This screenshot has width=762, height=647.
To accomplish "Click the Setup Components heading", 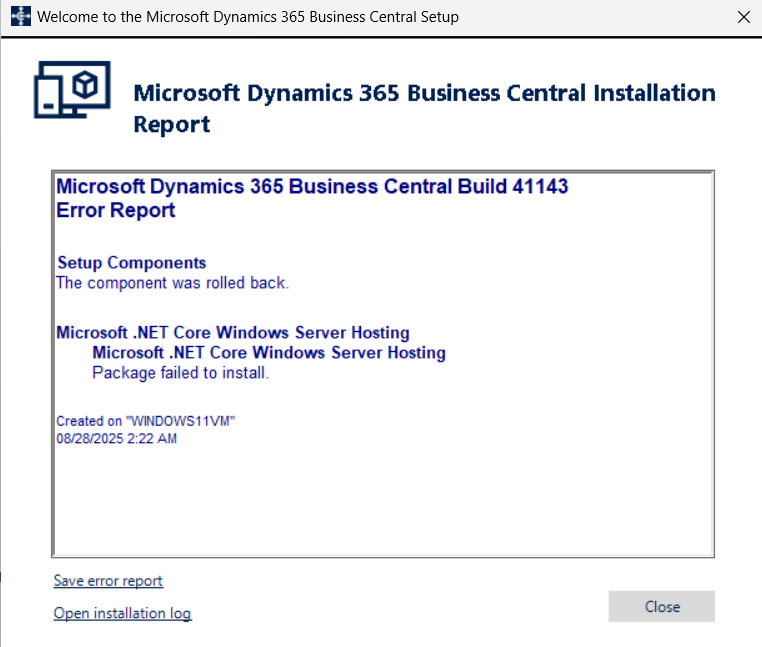I will (132, 262).
